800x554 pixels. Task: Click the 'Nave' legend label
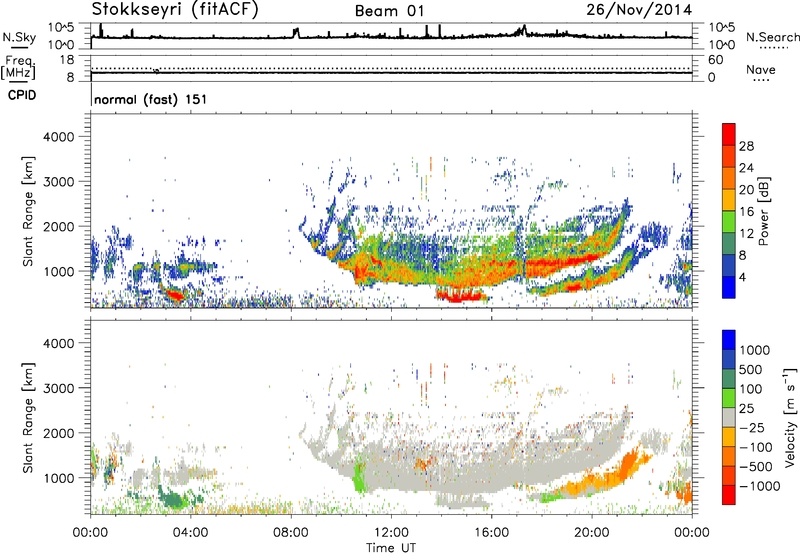pyautogui.click(x=761, y=70)
